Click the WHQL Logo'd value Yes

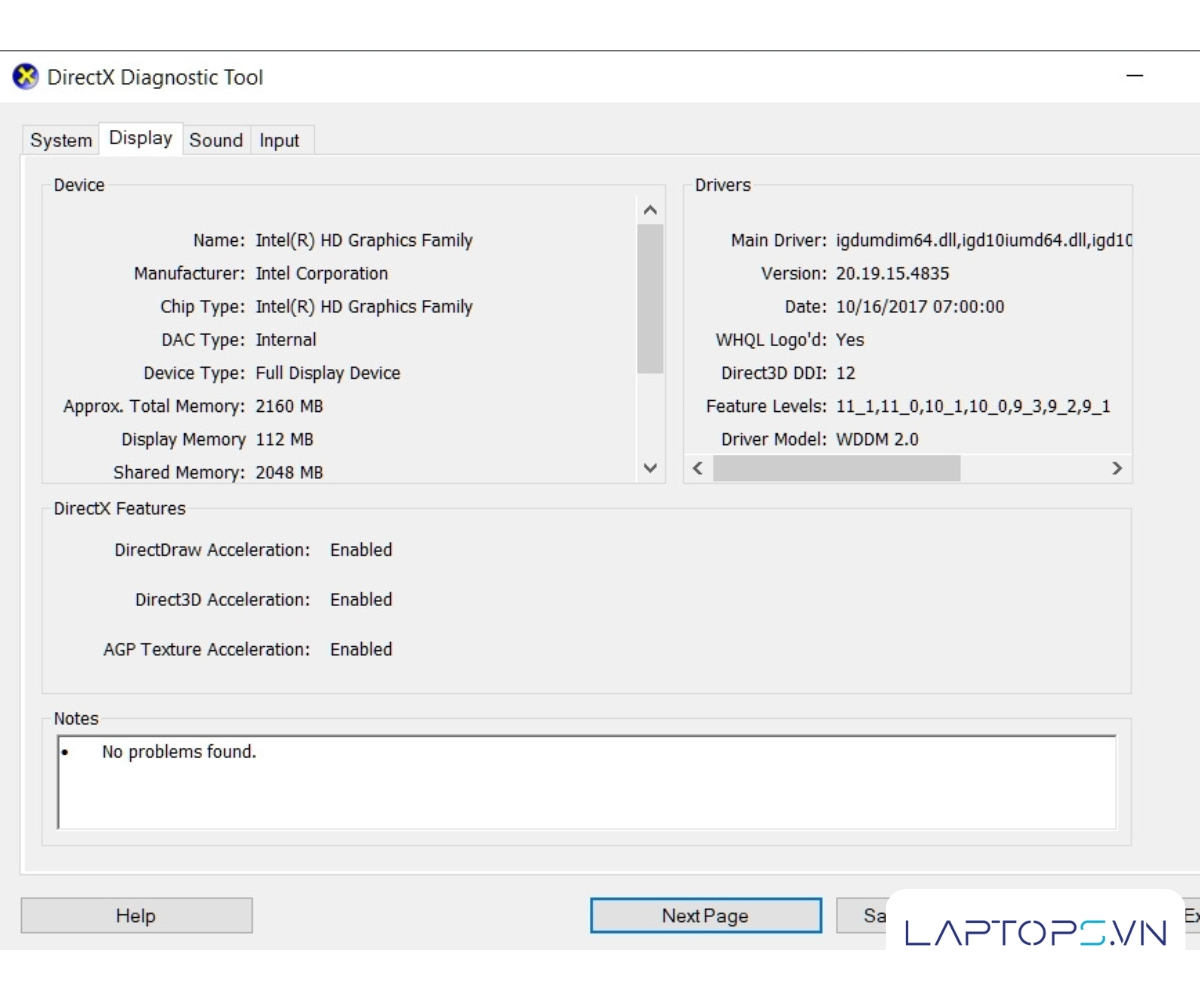[x=850, y=340]
